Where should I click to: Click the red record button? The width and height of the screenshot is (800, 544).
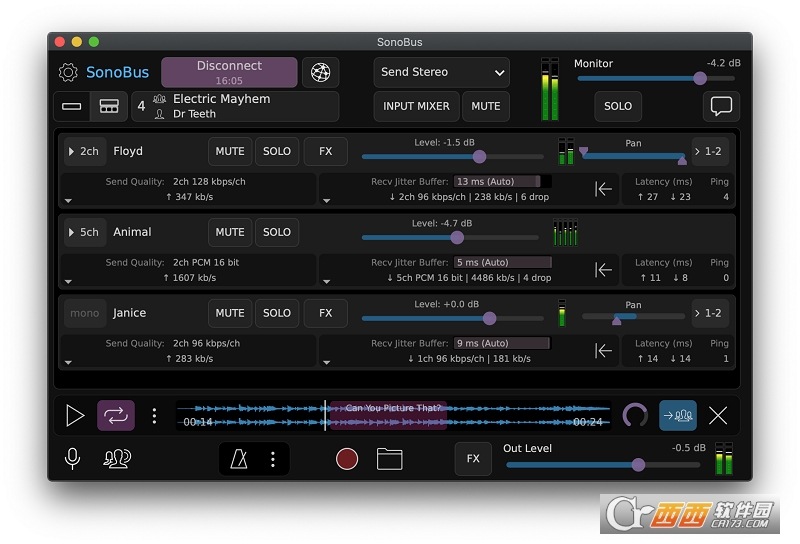pyautogui.click(x=347, y=458)
